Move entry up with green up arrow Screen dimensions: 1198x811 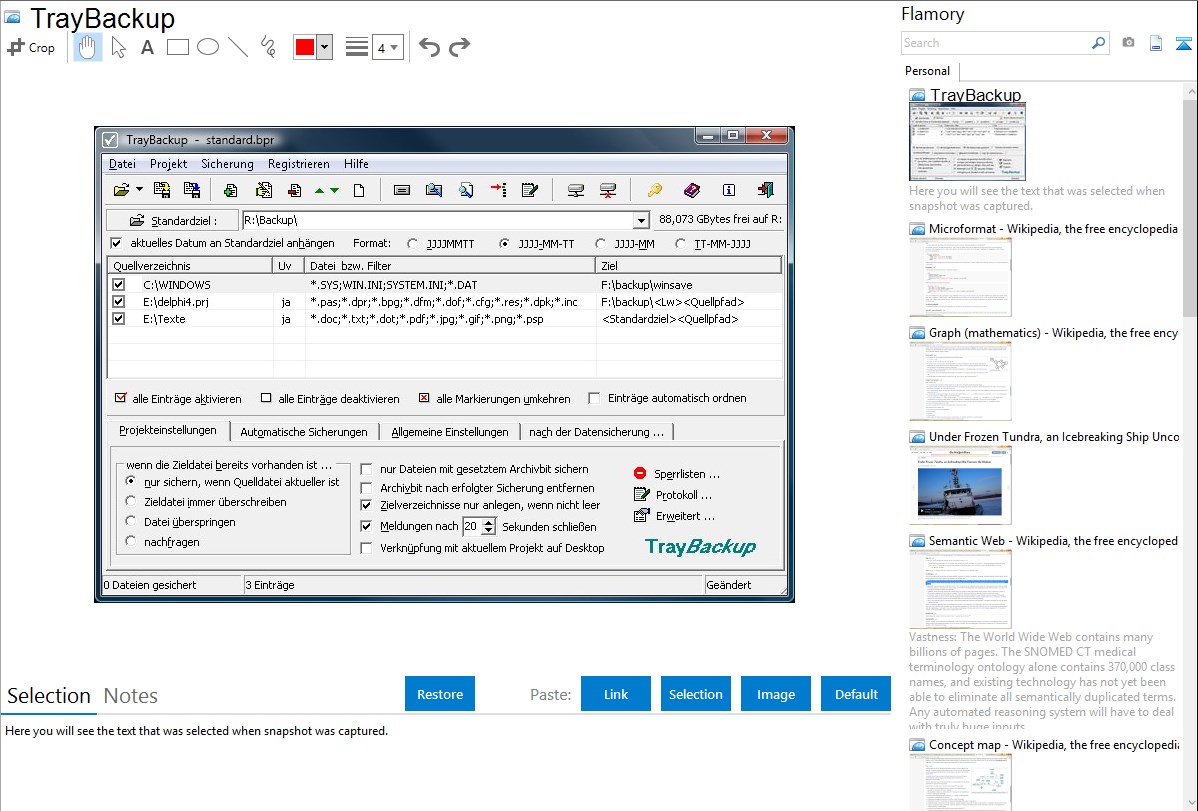point(319,190)
